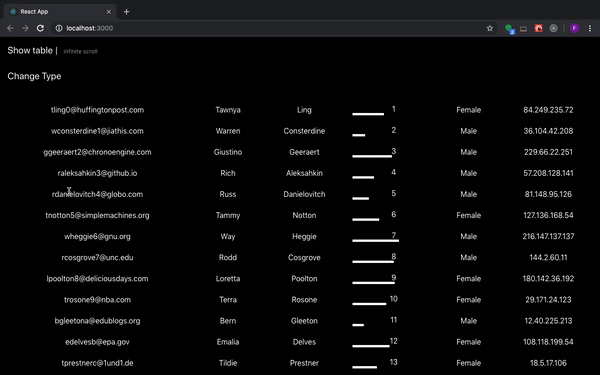Screen dimensions: 600x375
Task: Click the tling0@huffingtonpost.com email cell
Action: [98, 110]
